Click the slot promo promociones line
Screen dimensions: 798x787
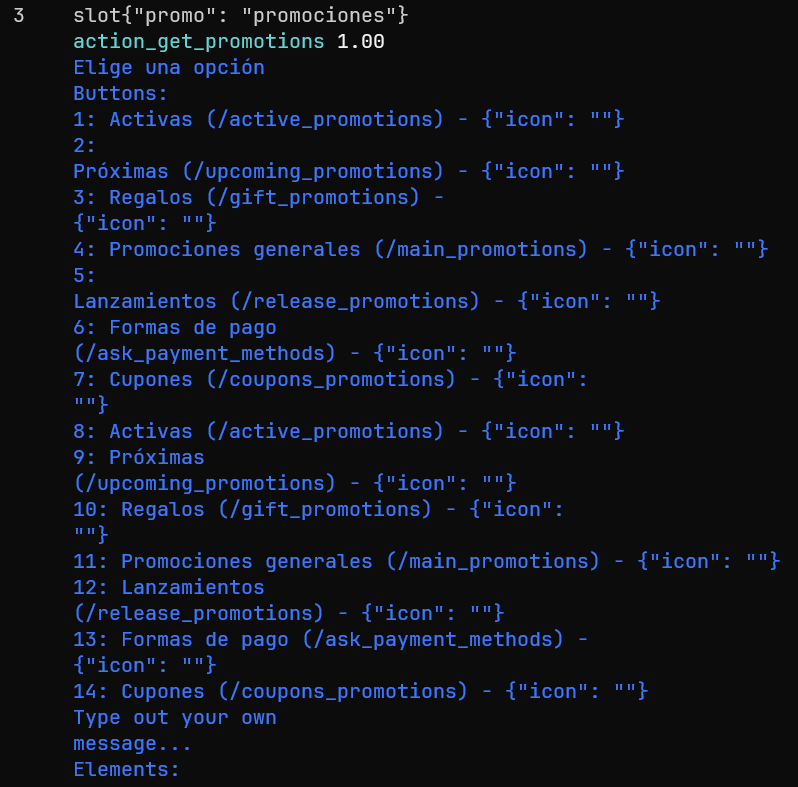240,16
